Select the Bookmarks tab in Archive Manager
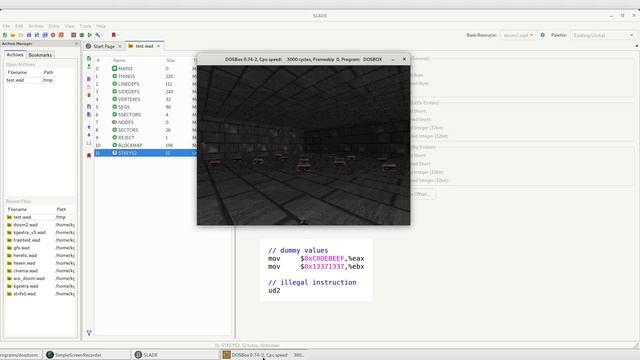Image resolution: width=640 pixels, height=360 pixels. 40,55
